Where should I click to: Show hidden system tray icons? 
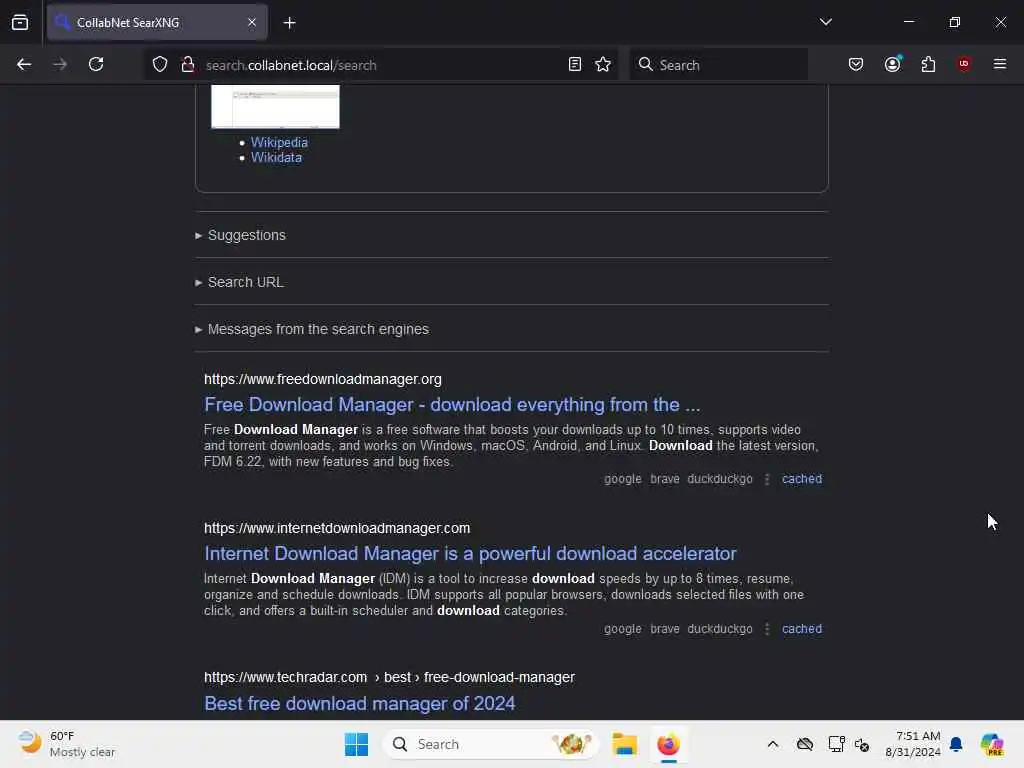tap(773, 744)
